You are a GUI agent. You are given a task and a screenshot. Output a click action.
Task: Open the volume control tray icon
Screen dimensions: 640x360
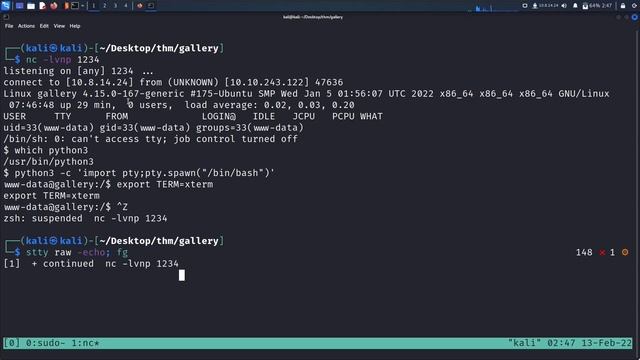point(564,6)
